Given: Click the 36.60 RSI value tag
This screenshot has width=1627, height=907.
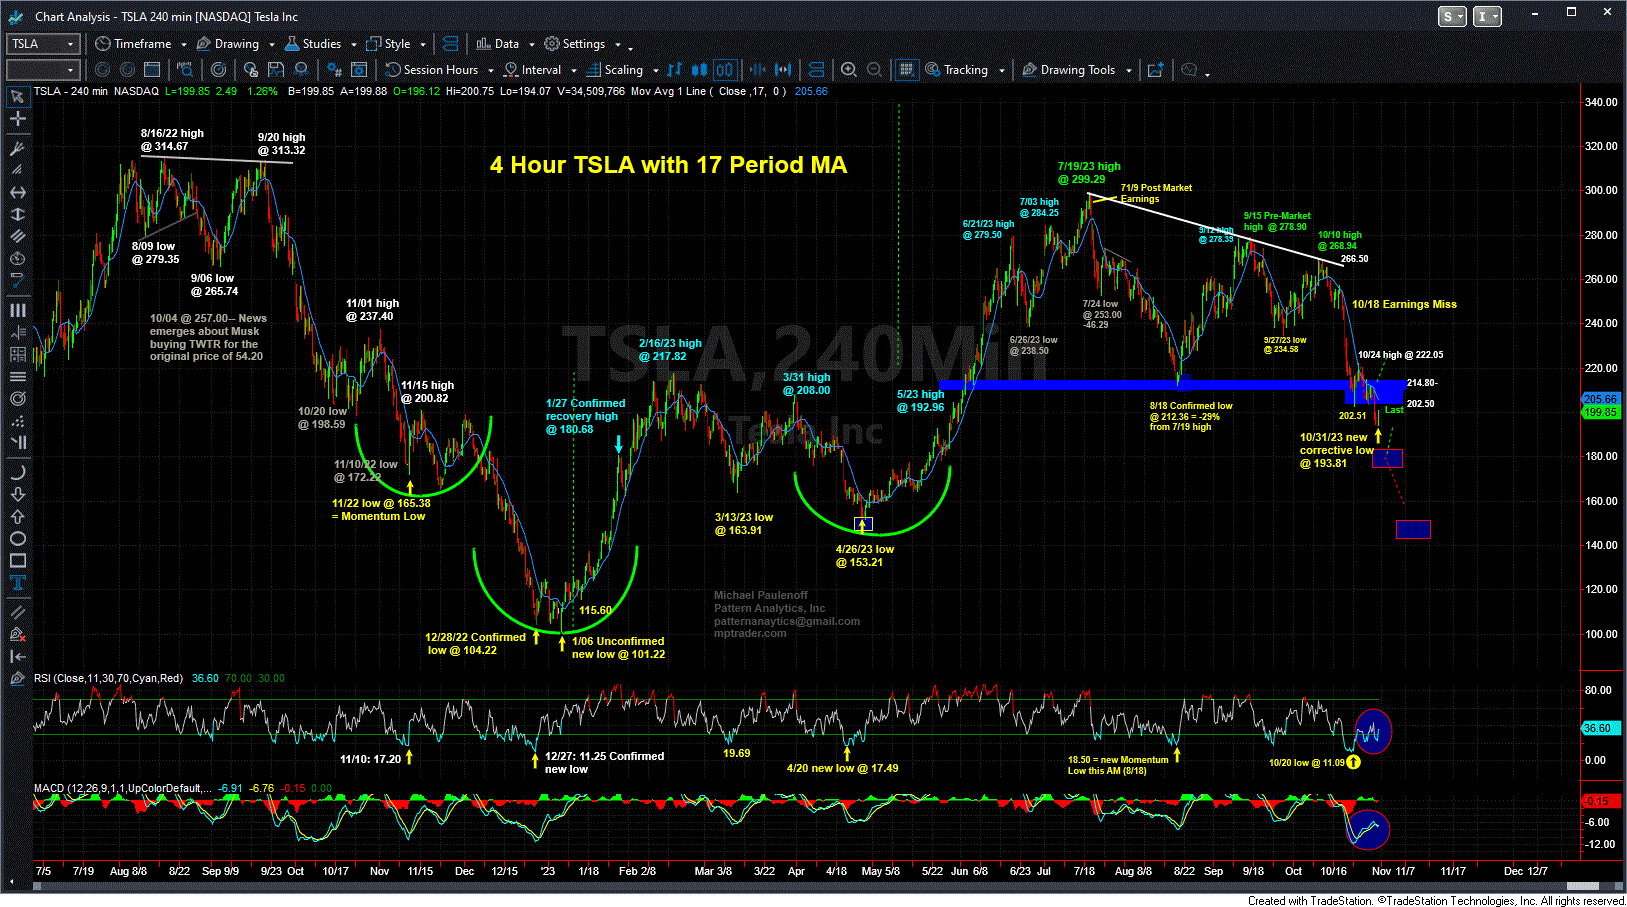Looking at the screenshot, I should click(1600, 728).
